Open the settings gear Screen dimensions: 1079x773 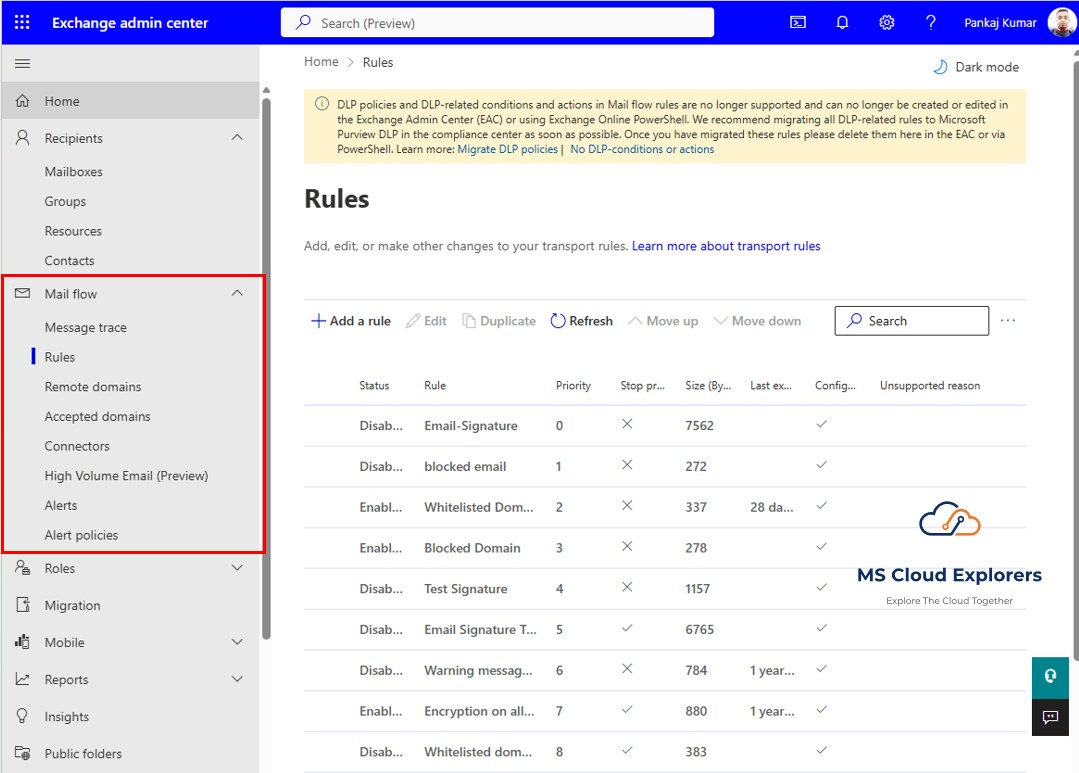click(886, 21)
